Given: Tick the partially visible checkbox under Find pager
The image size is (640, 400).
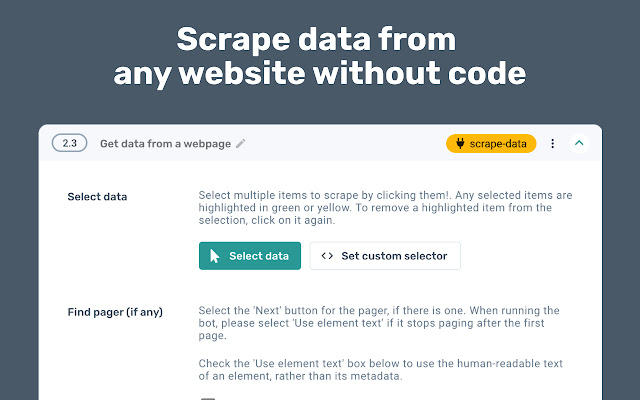Looking at the screenshot, I should 208,397.
